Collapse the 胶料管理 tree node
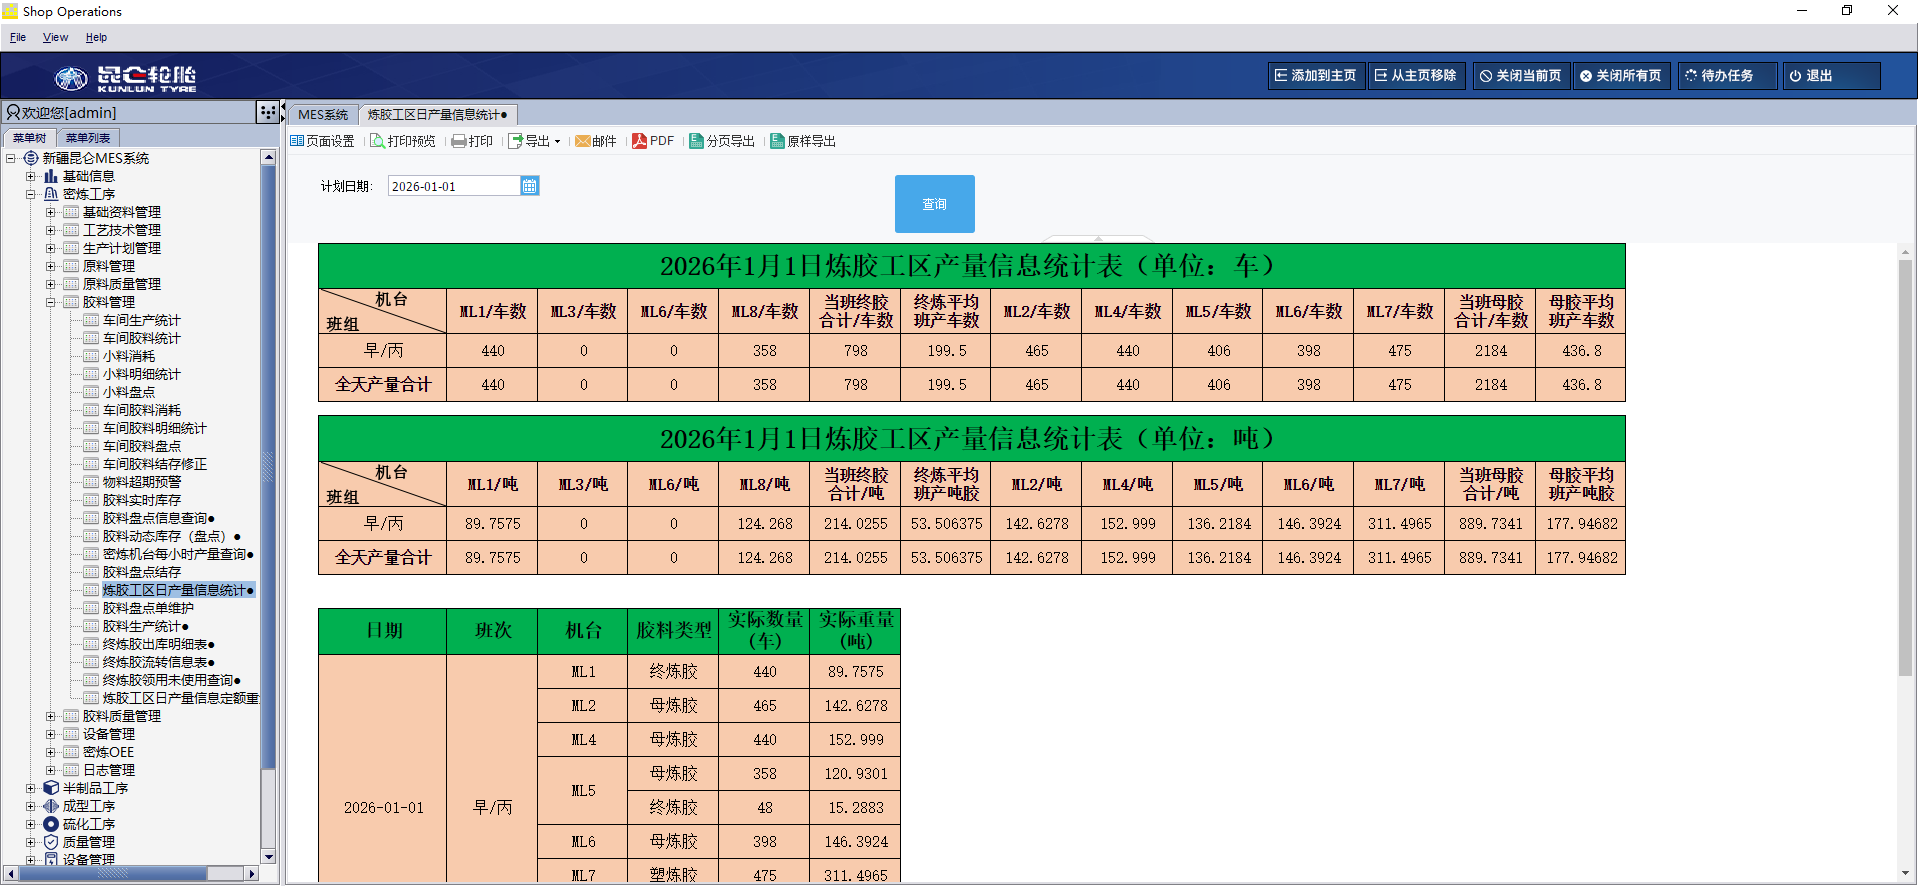1918x886 pixels. [x=50, y=302]
